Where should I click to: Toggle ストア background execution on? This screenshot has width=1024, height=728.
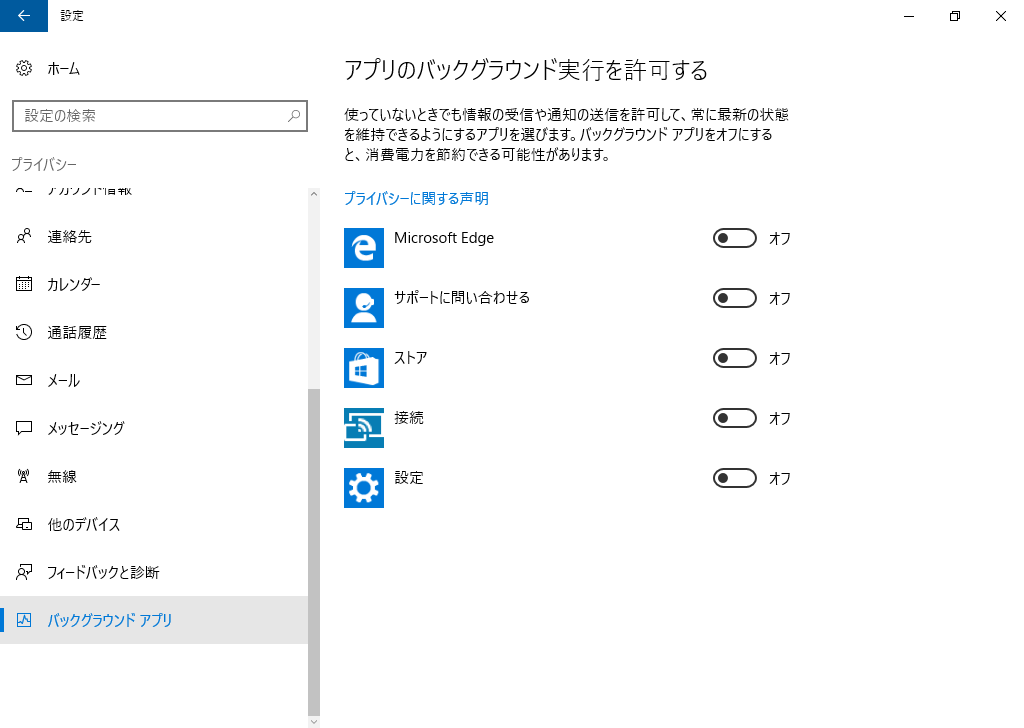pos(734,358)
